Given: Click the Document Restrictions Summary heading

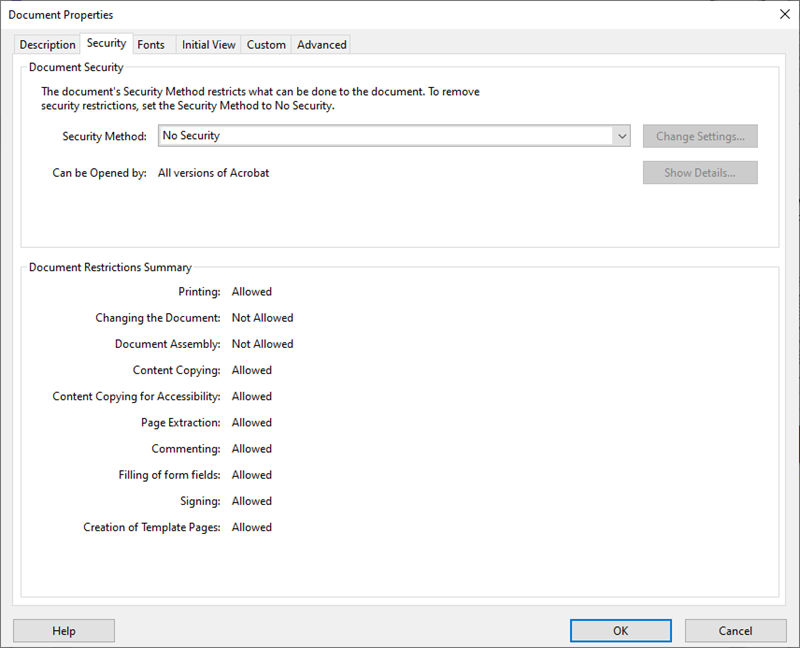Looking at the screenshot, I should click(x=110, y=267).
